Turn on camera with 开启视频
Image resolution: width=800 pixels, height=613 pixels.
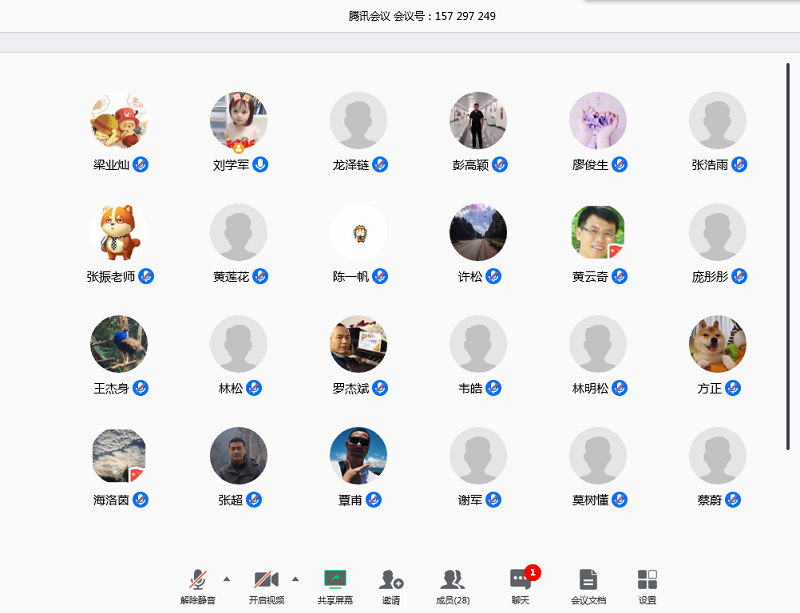(x=266, y=586)
